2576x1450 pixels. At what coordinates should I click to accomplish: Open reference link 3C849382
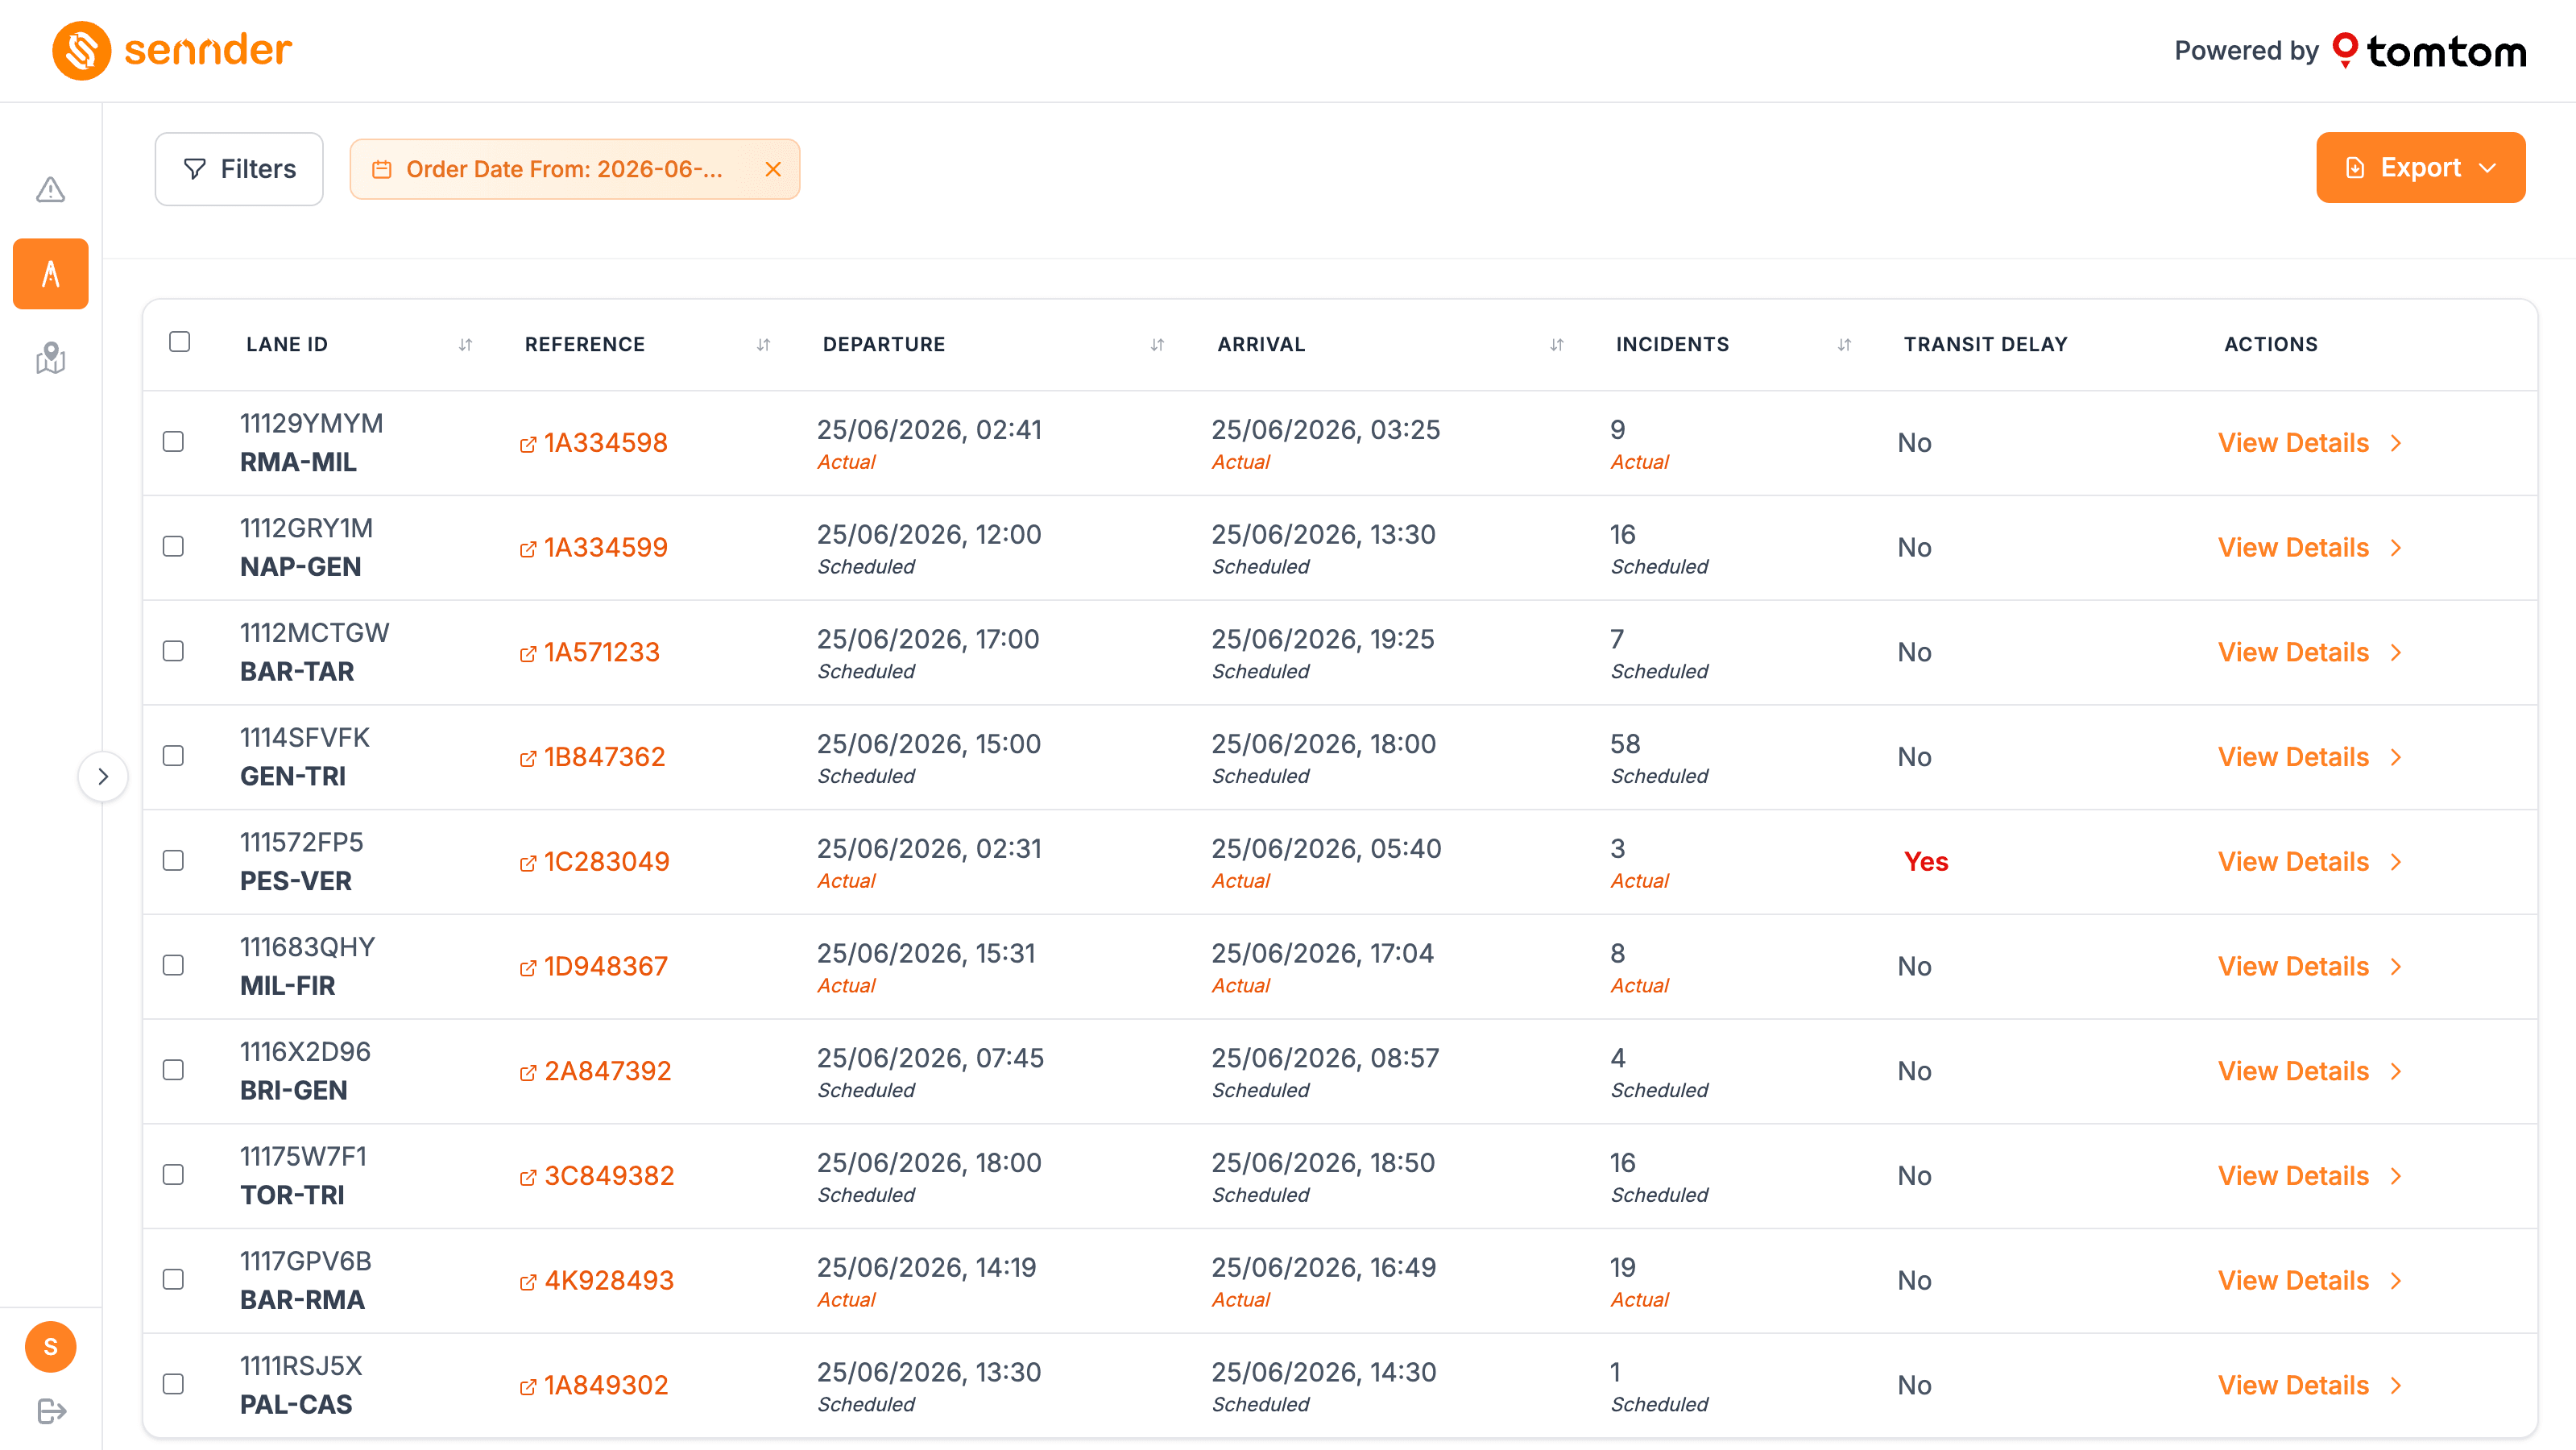pos(609,1176)
